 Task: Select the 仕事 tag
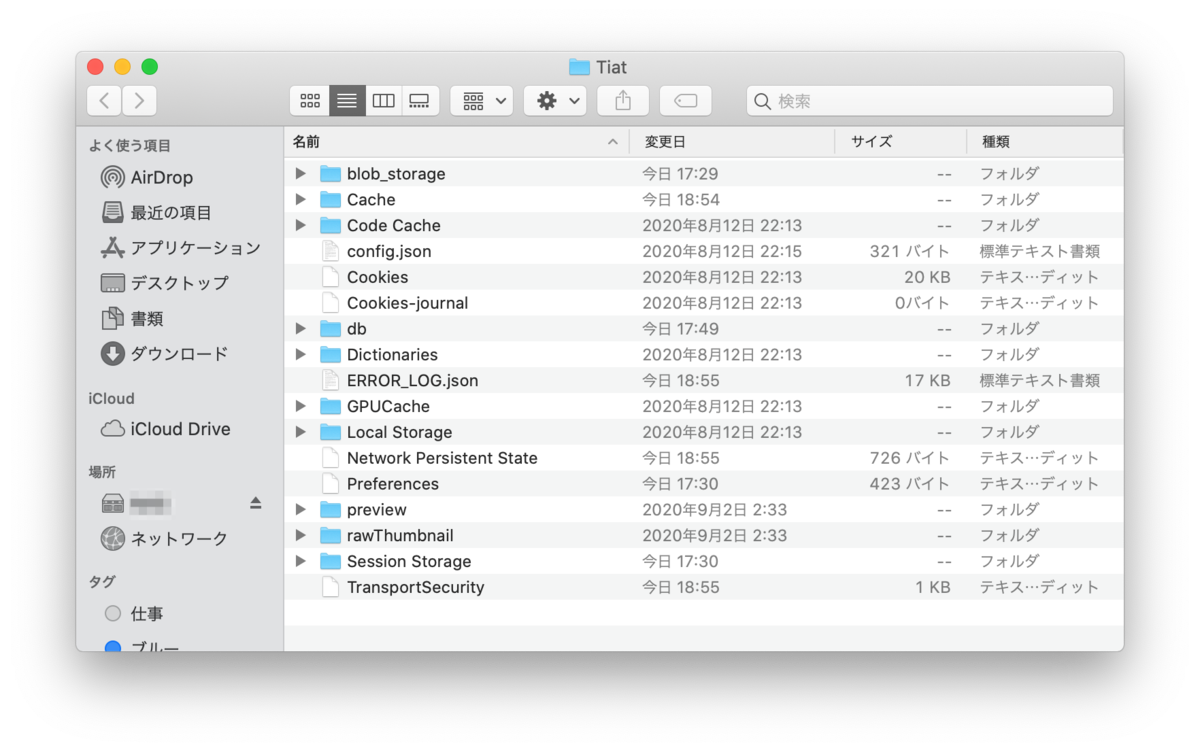134,614
